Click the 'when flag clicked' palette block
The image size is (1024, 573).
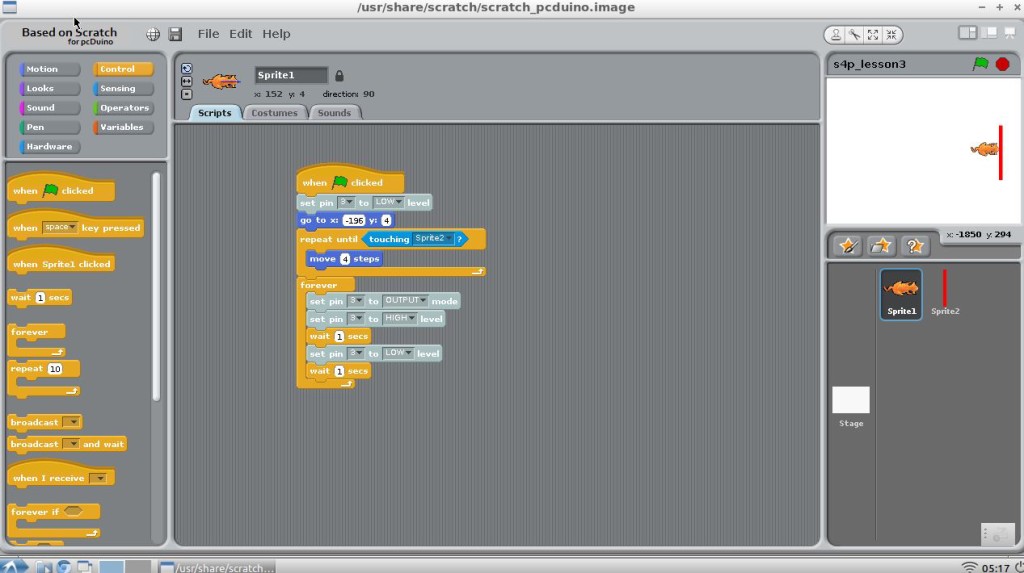click(x=61, y=188)
